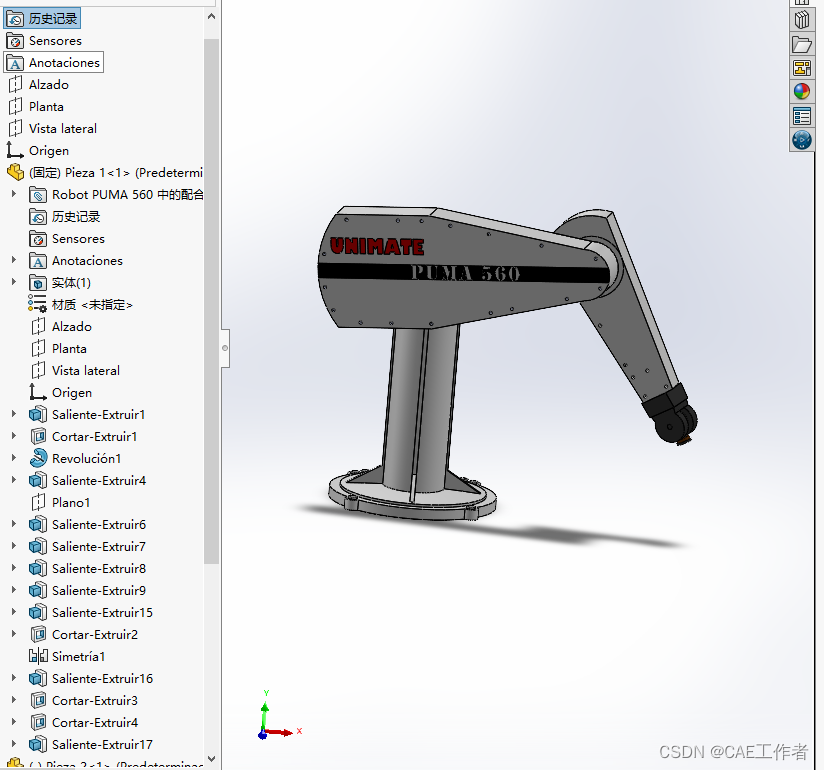
Task: Click the PUMA 560 label on robot arm
Action: click(465, 273)
